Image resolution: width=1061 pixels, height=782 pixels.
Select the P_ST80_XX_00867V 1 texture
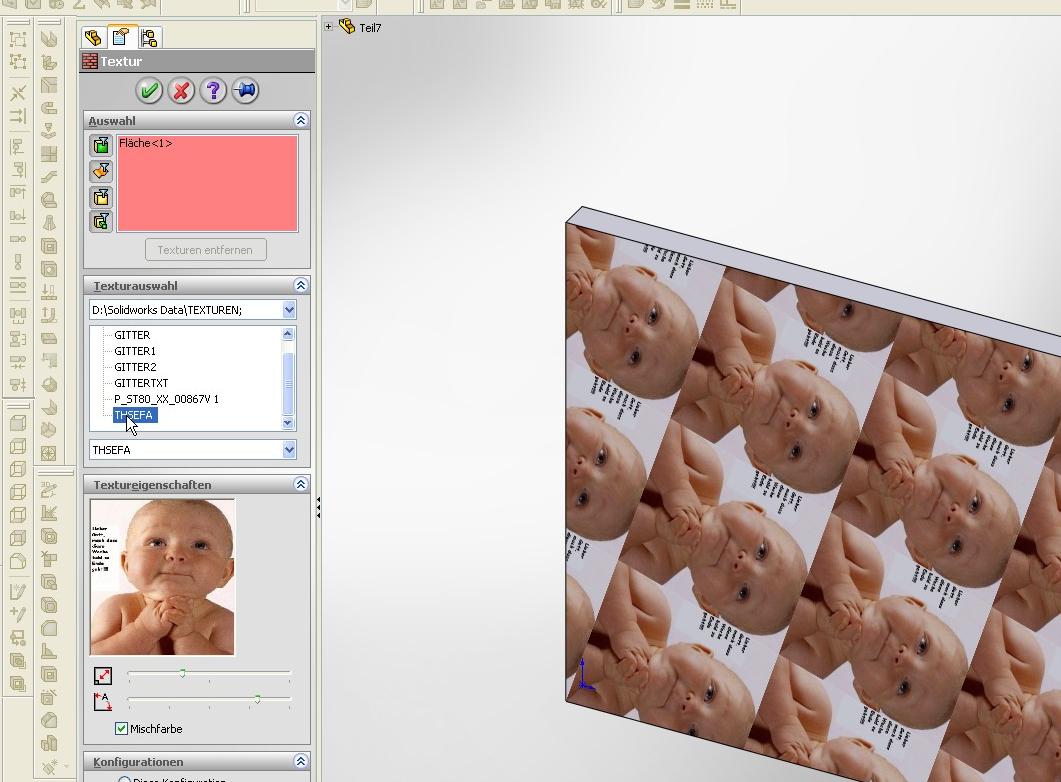[166, 399]
